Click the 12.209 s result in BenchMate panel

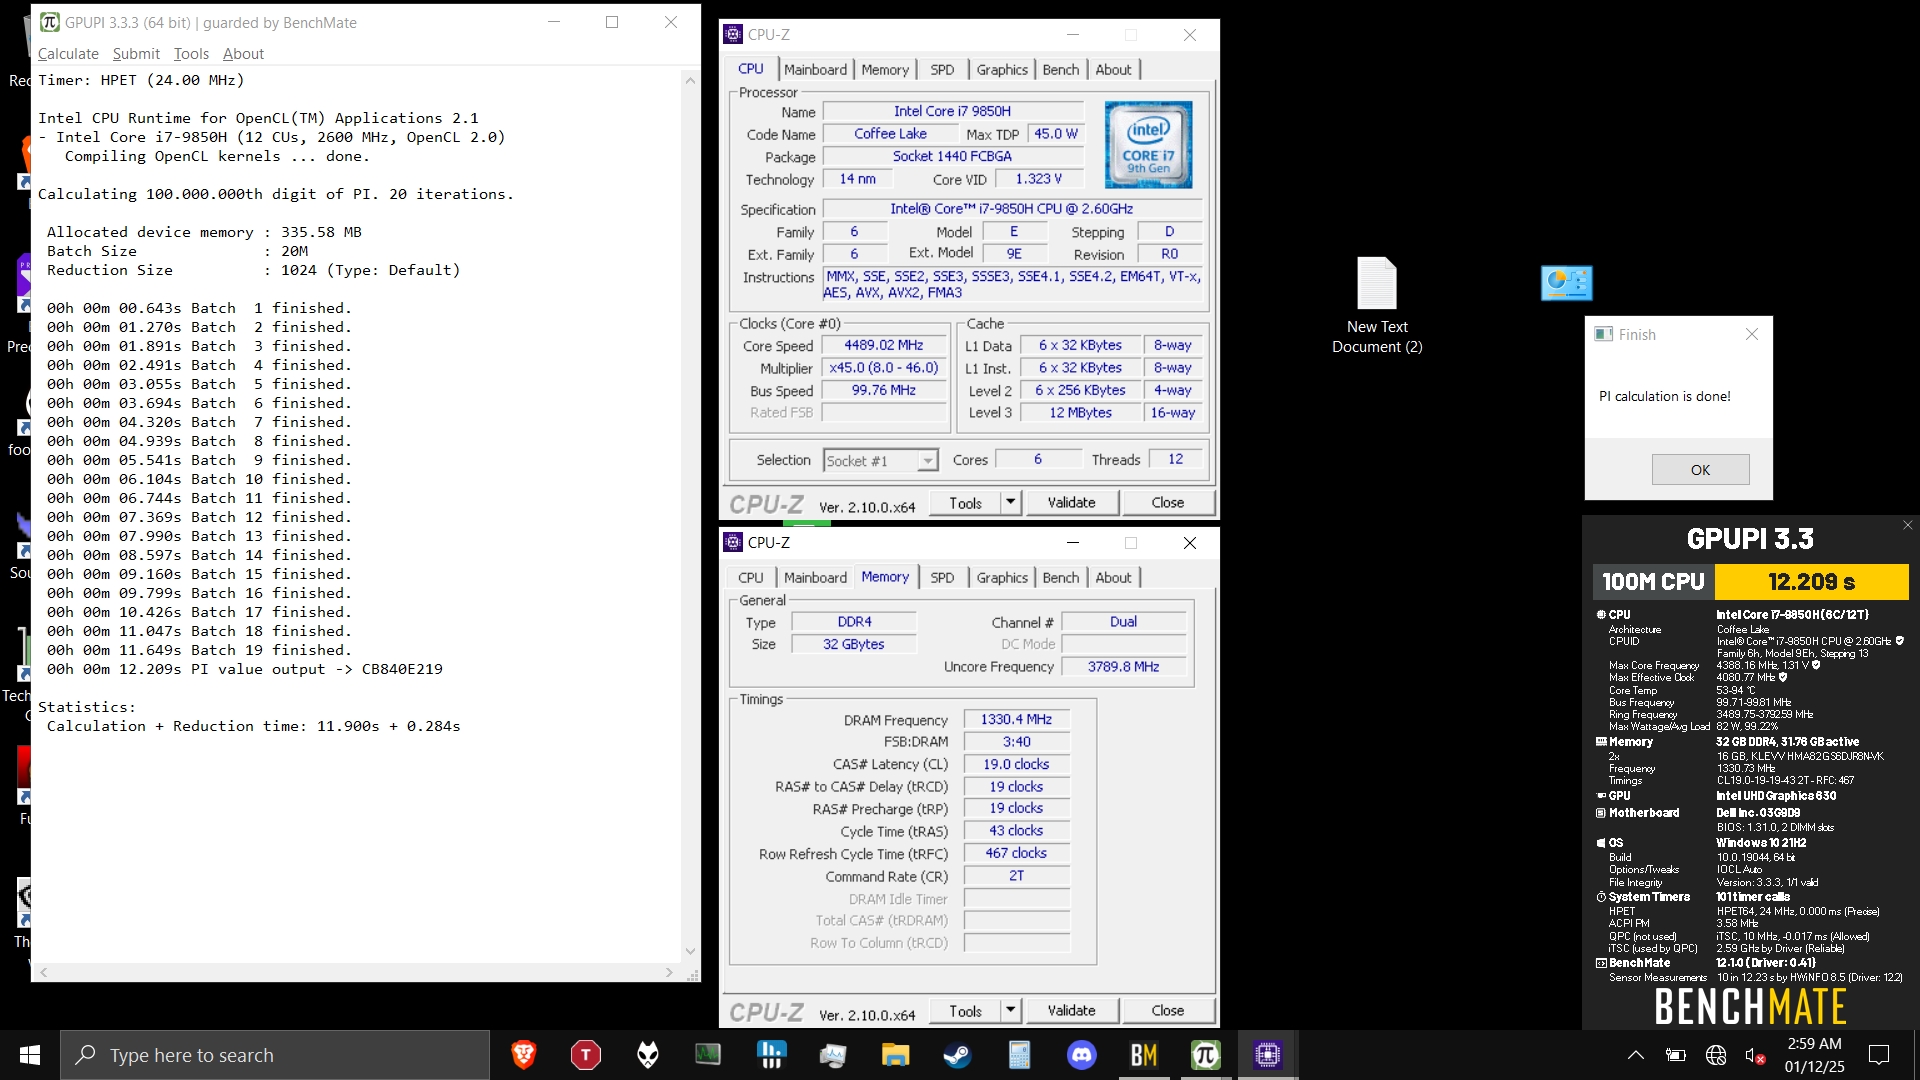[1811, 581]
